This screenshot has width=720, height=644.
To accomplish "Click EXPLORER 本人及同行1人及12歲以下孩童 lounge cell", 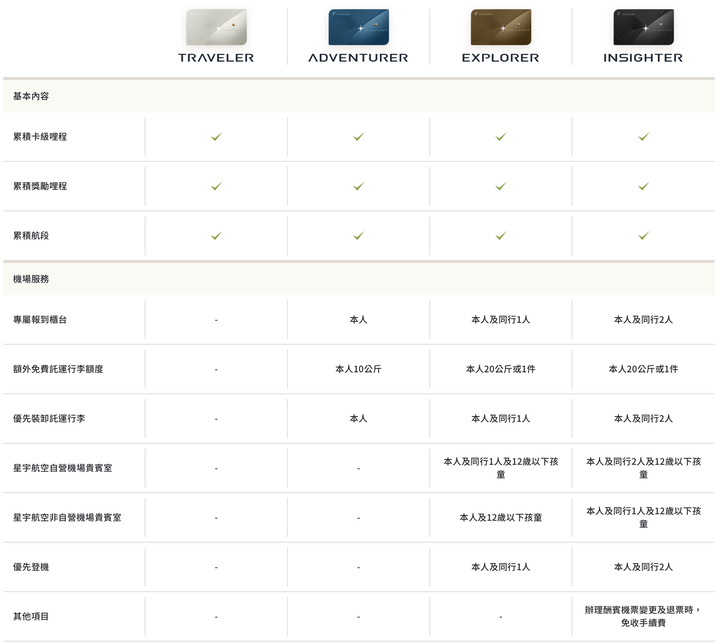I will point(501,468).
